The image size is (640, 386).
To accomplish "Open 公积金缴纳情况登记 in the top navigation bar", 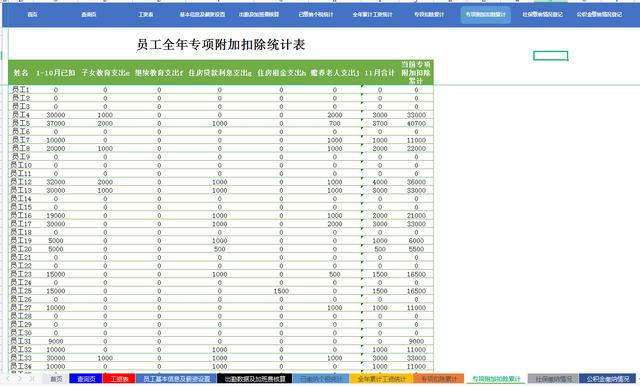I will [x=599, y=14].
